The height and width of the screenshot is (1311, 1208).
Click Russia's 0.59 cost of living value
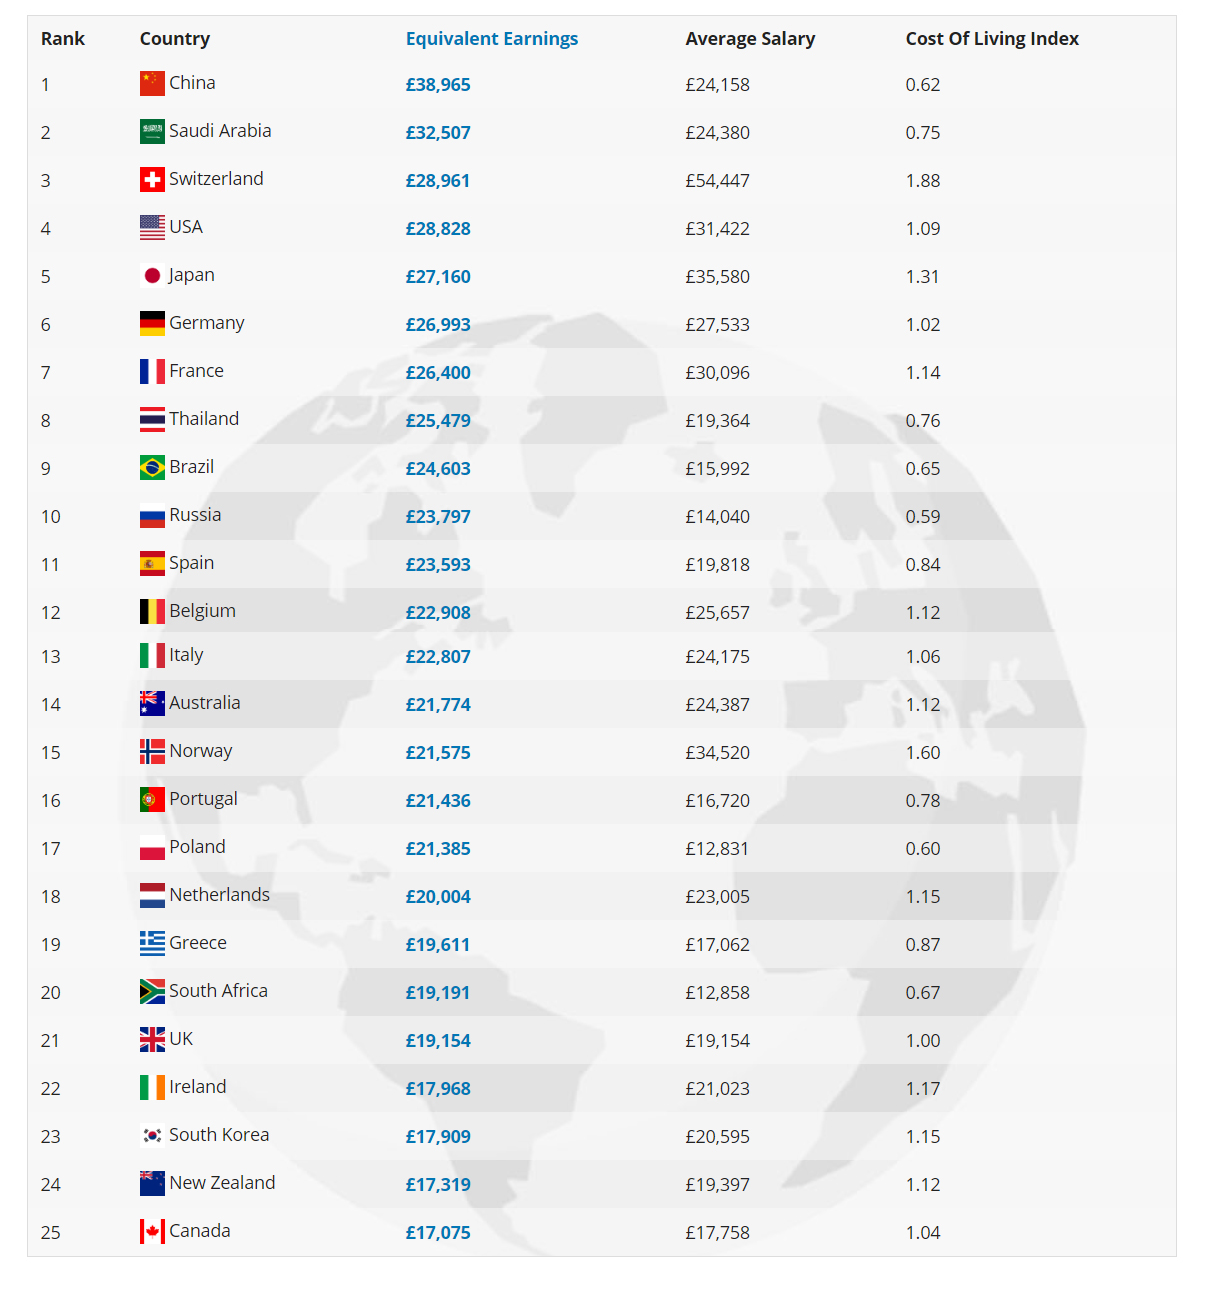923,517
